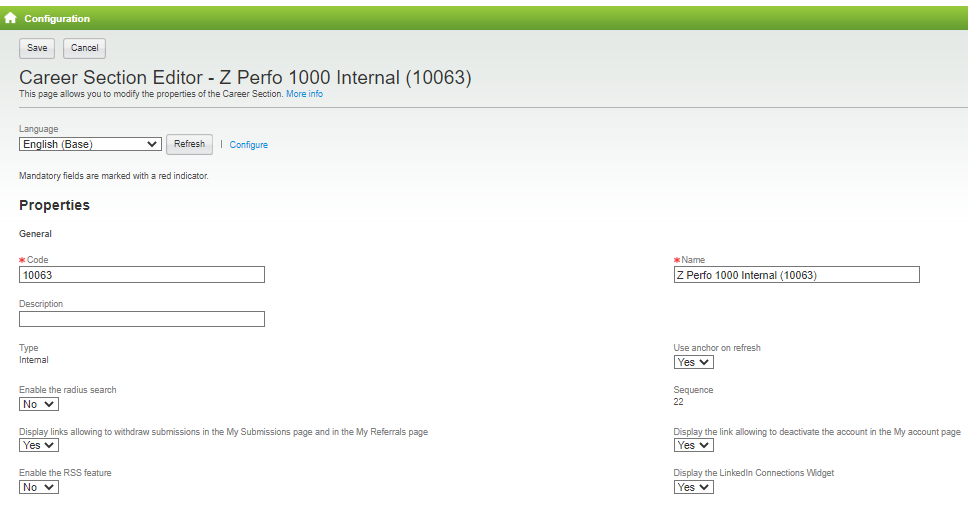Toggle the Enable the RSS feature dropdown

click(x=39, y=487)
